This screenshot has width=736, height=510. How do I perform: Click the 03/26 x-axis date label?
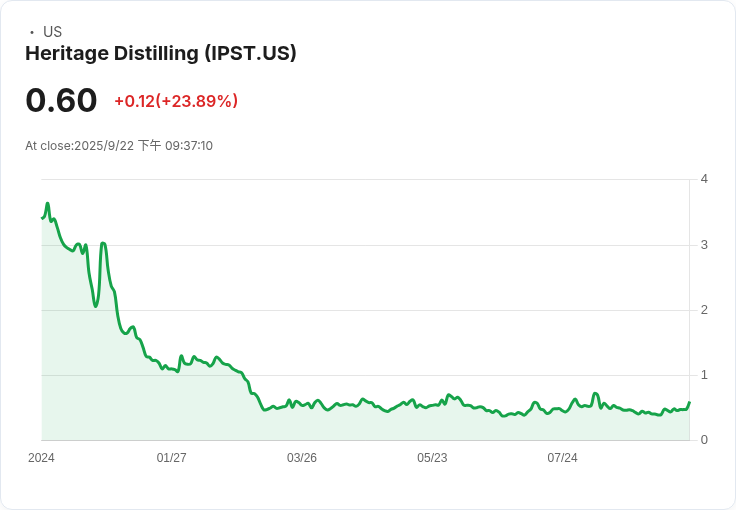302,458
